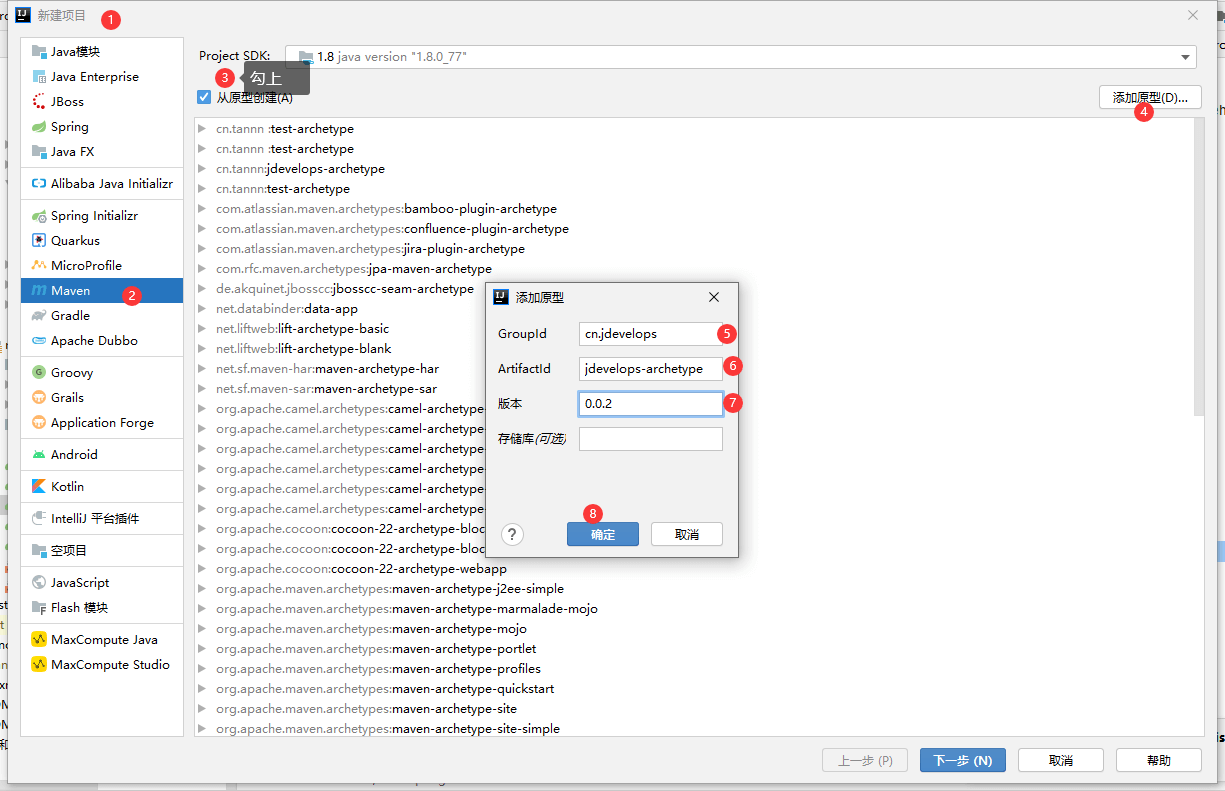
Task: Click the JavaScript globe icon
Action: coord(39,583)
